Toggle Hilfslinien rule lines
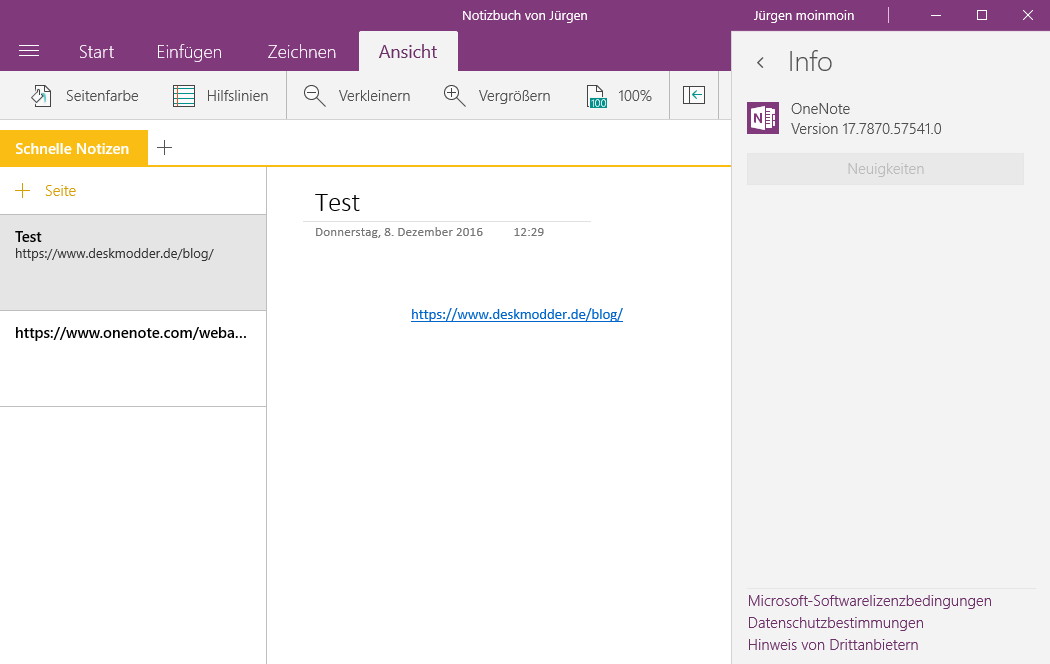1050x664 pixels. point(220,96)
